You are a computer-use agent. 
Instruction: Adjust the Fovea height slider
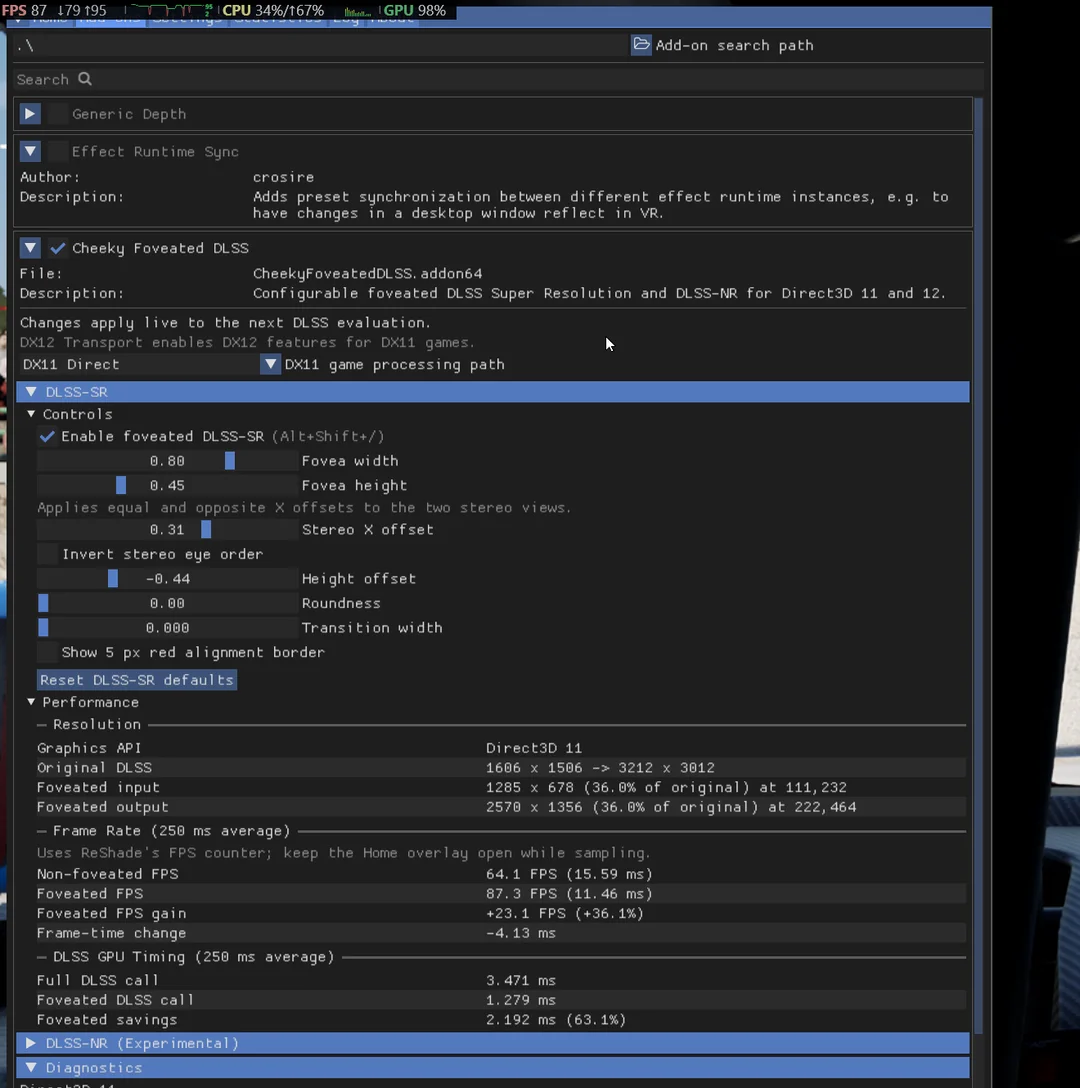click(x=167, y=485)
